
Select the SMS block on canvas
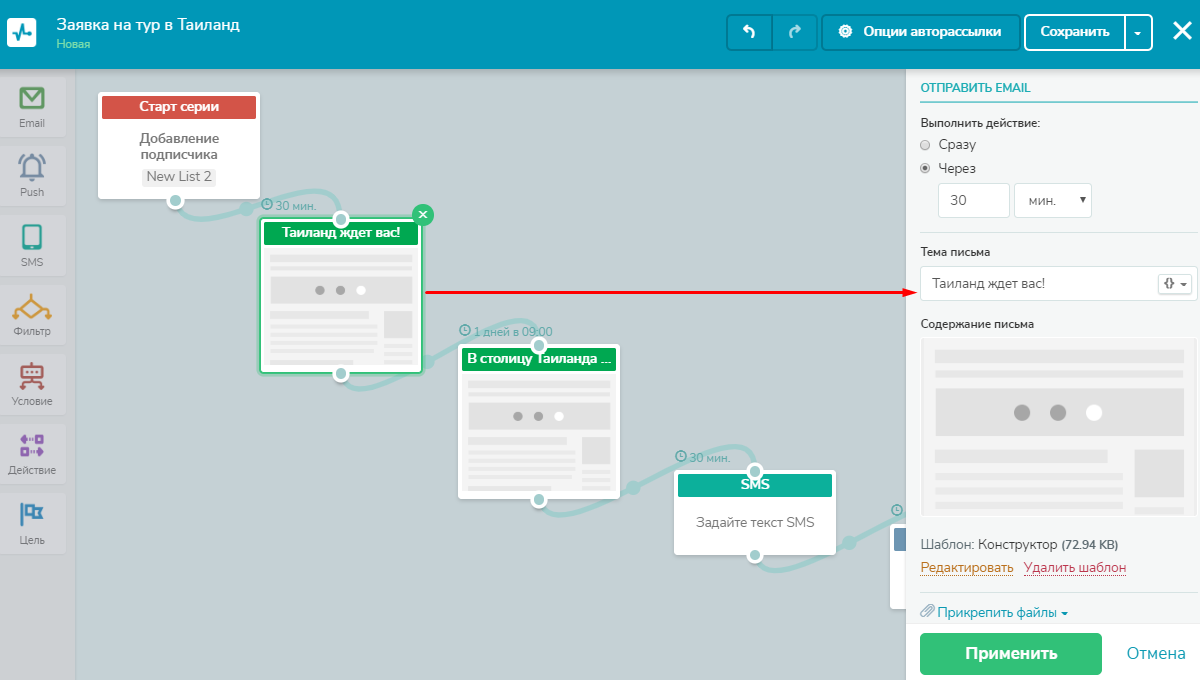pyautogui.click(x=755, y=512)
